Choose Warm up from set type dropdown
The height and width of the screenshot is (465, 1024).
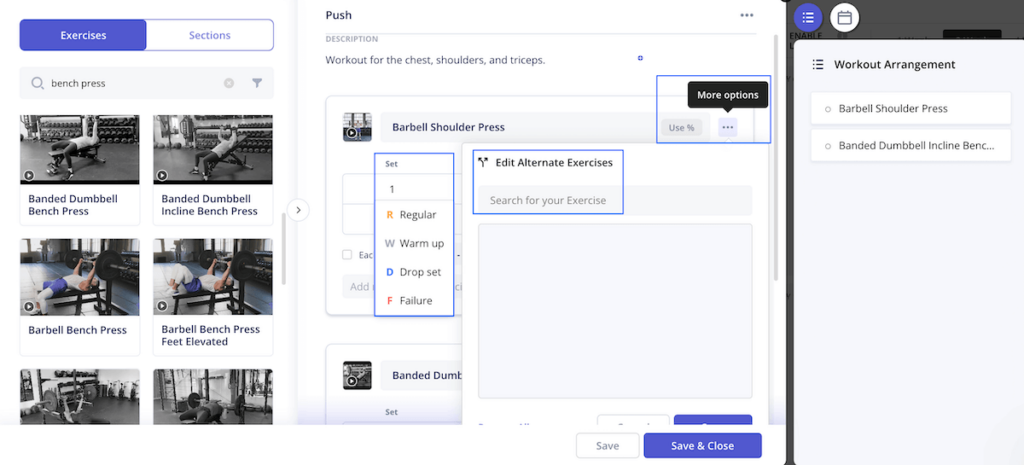click(x=414, y=243)
